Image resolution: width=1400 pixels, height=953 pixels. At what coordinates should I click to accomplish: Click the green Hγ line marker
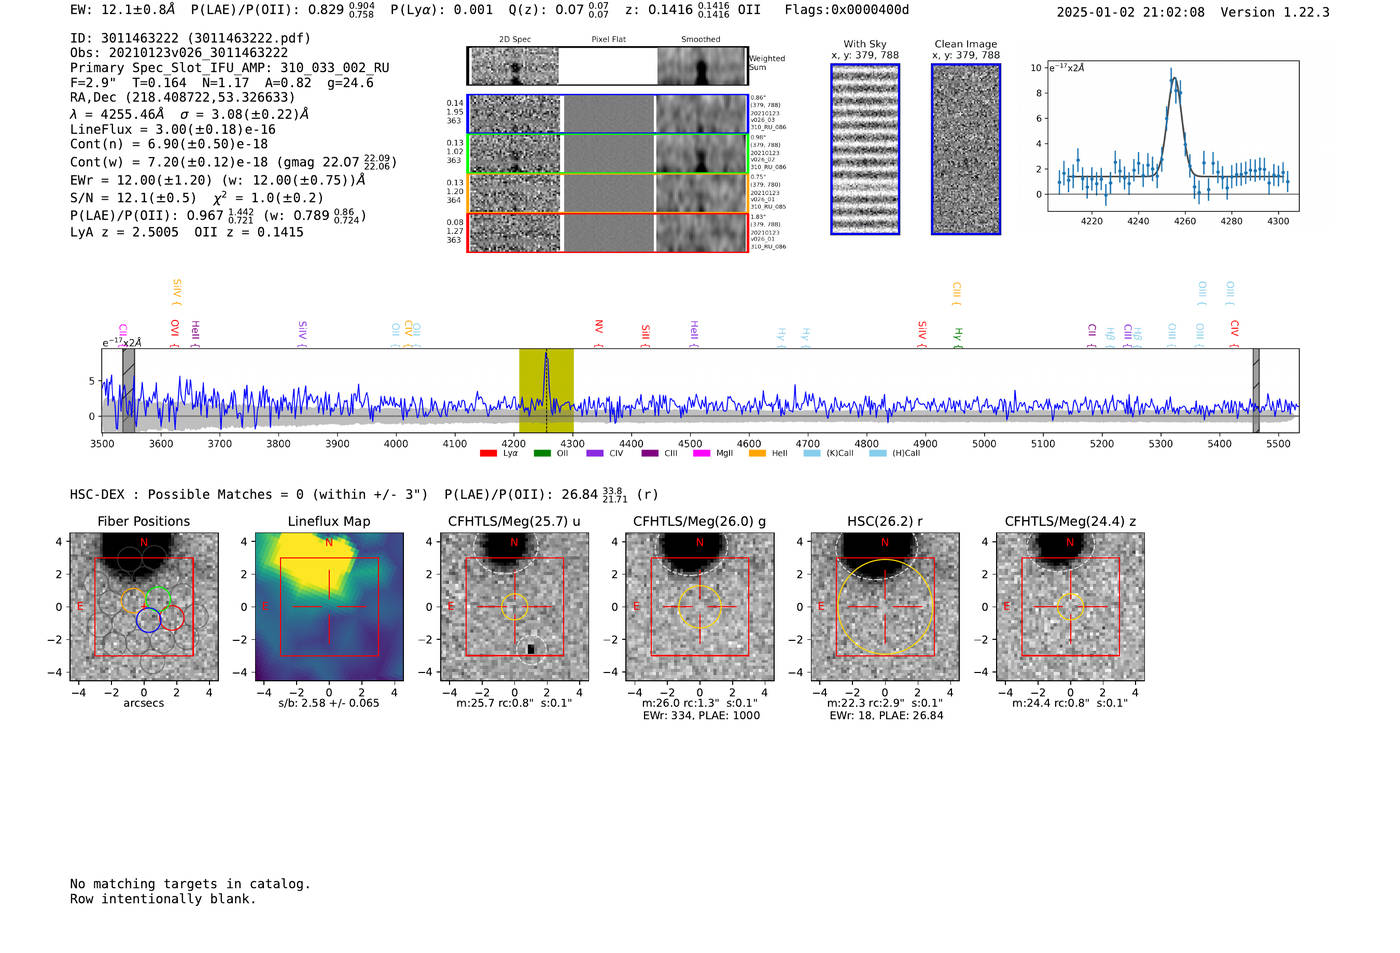pyautogui.click(x=957, y=336)
